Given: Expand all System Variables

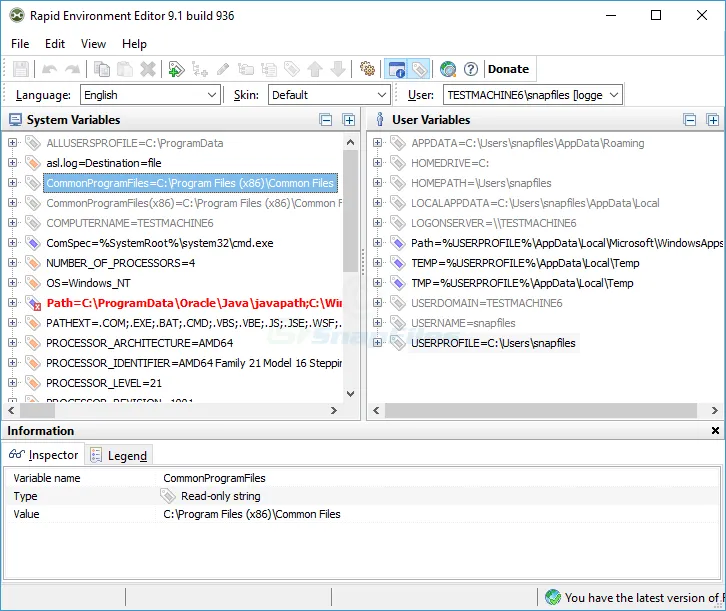Looking at the screenshot, I should click(349, 120).
